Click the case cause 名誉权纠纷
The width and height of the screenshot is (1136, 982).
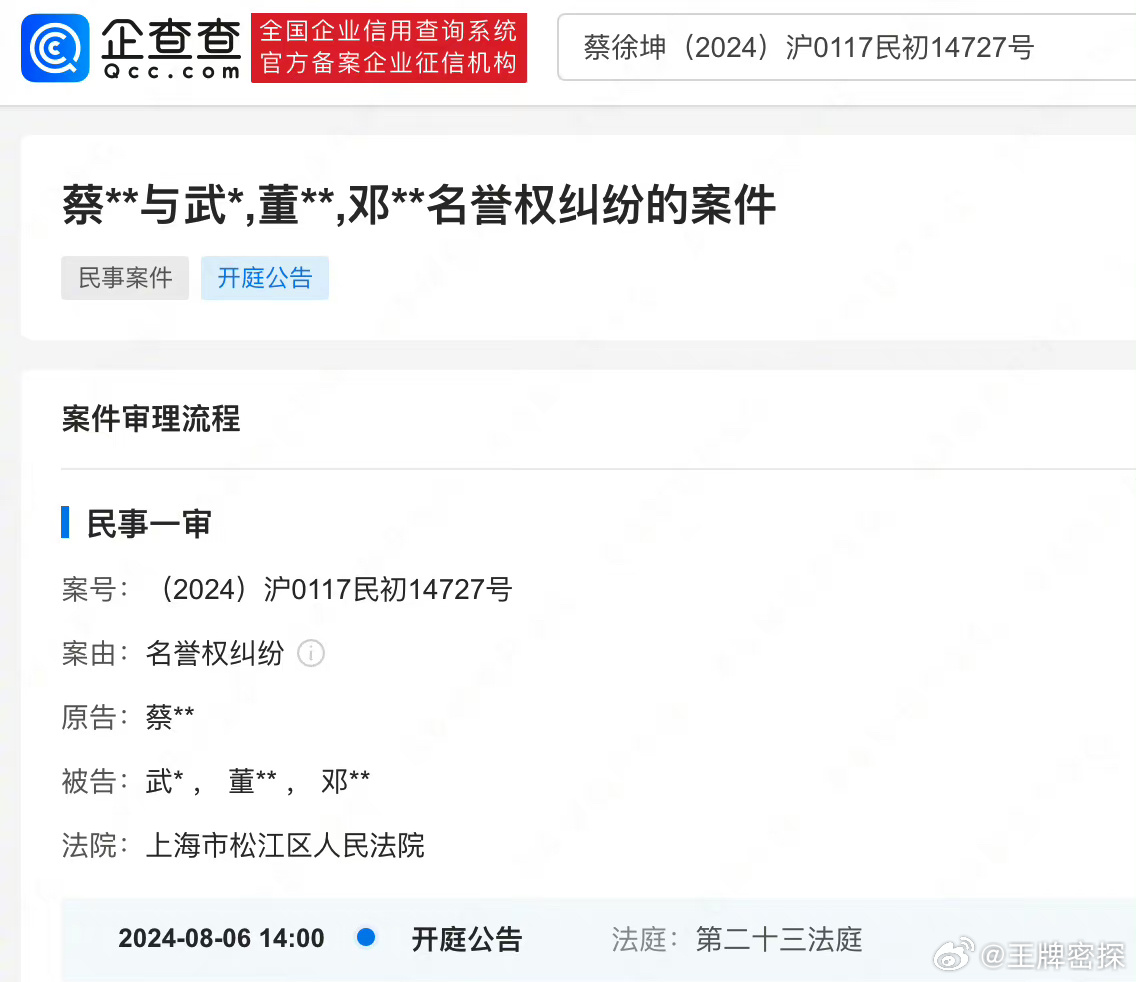(215, 654)
